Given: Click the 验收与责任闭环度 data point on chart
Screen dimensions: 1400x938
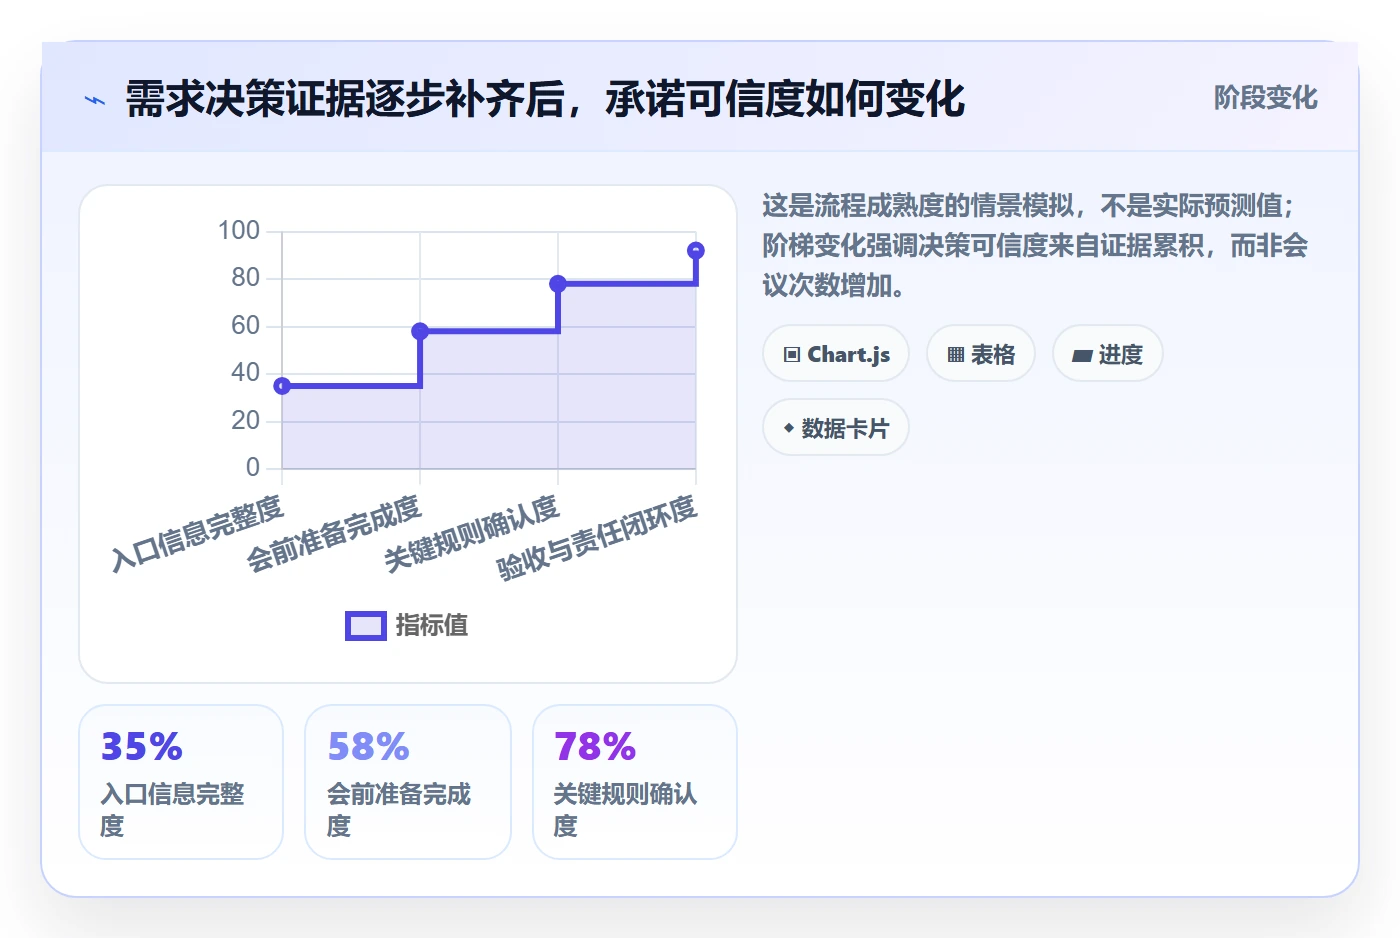Looking at the screenshot, I should tap(696, 250).
